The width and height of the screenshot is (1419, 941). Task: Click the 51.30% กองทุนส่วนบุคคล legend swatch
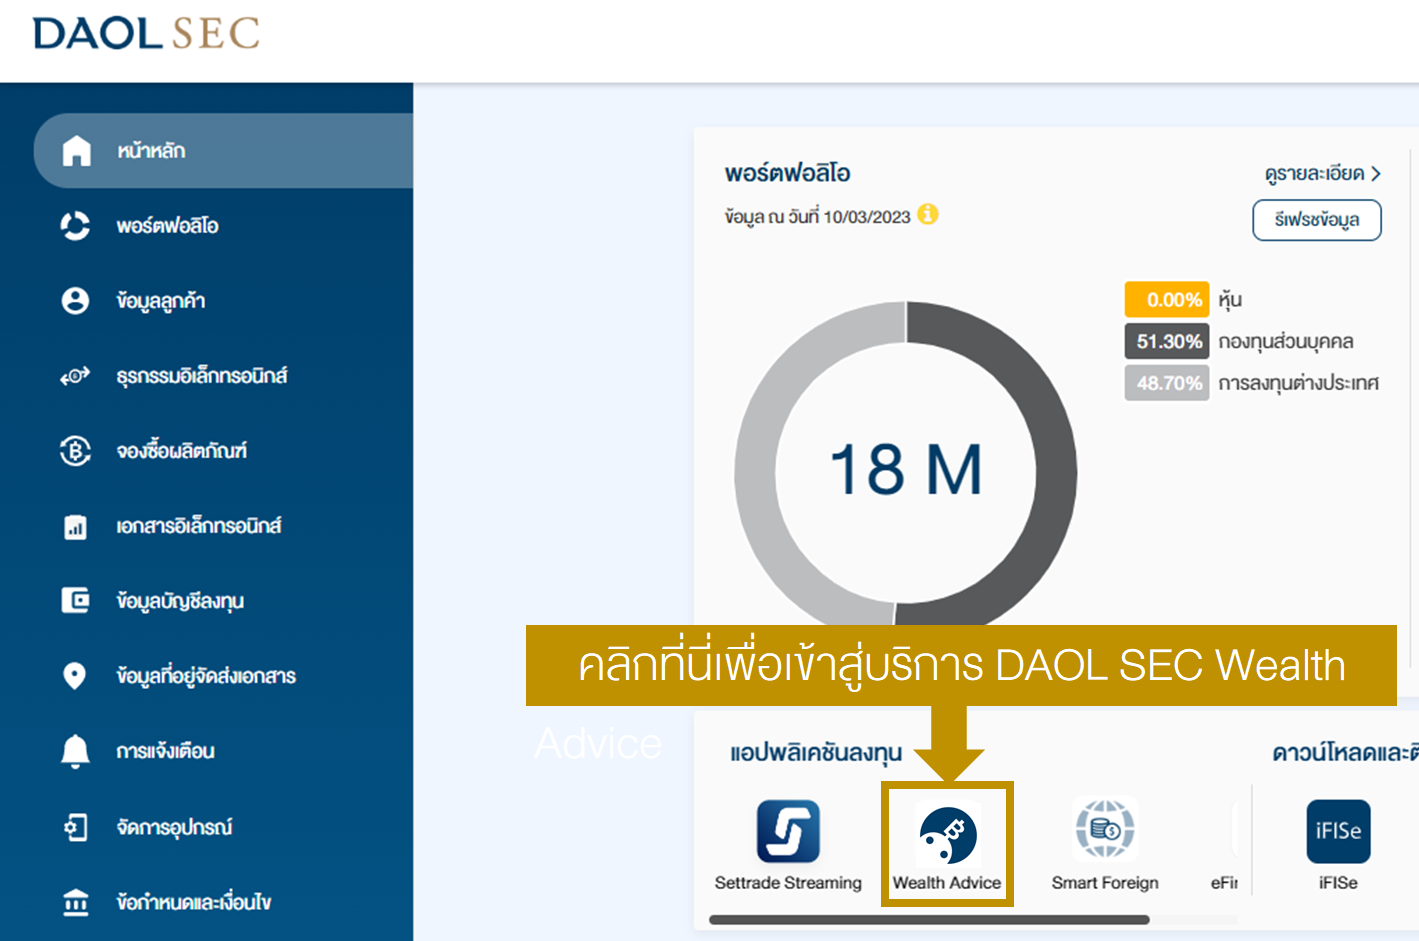click(x=1167, y=341)
